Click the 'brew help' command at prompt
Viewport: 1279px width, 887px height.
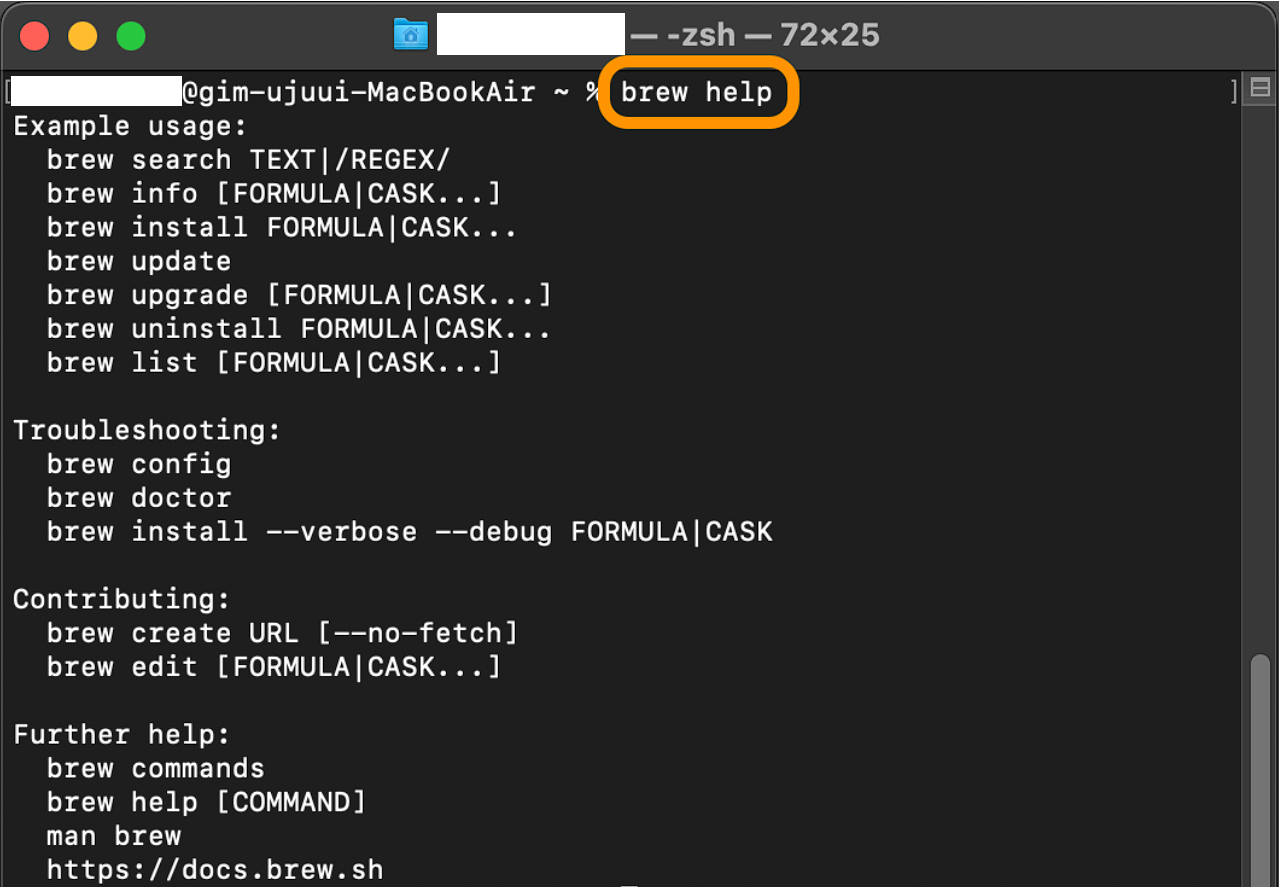click(697, 92)
